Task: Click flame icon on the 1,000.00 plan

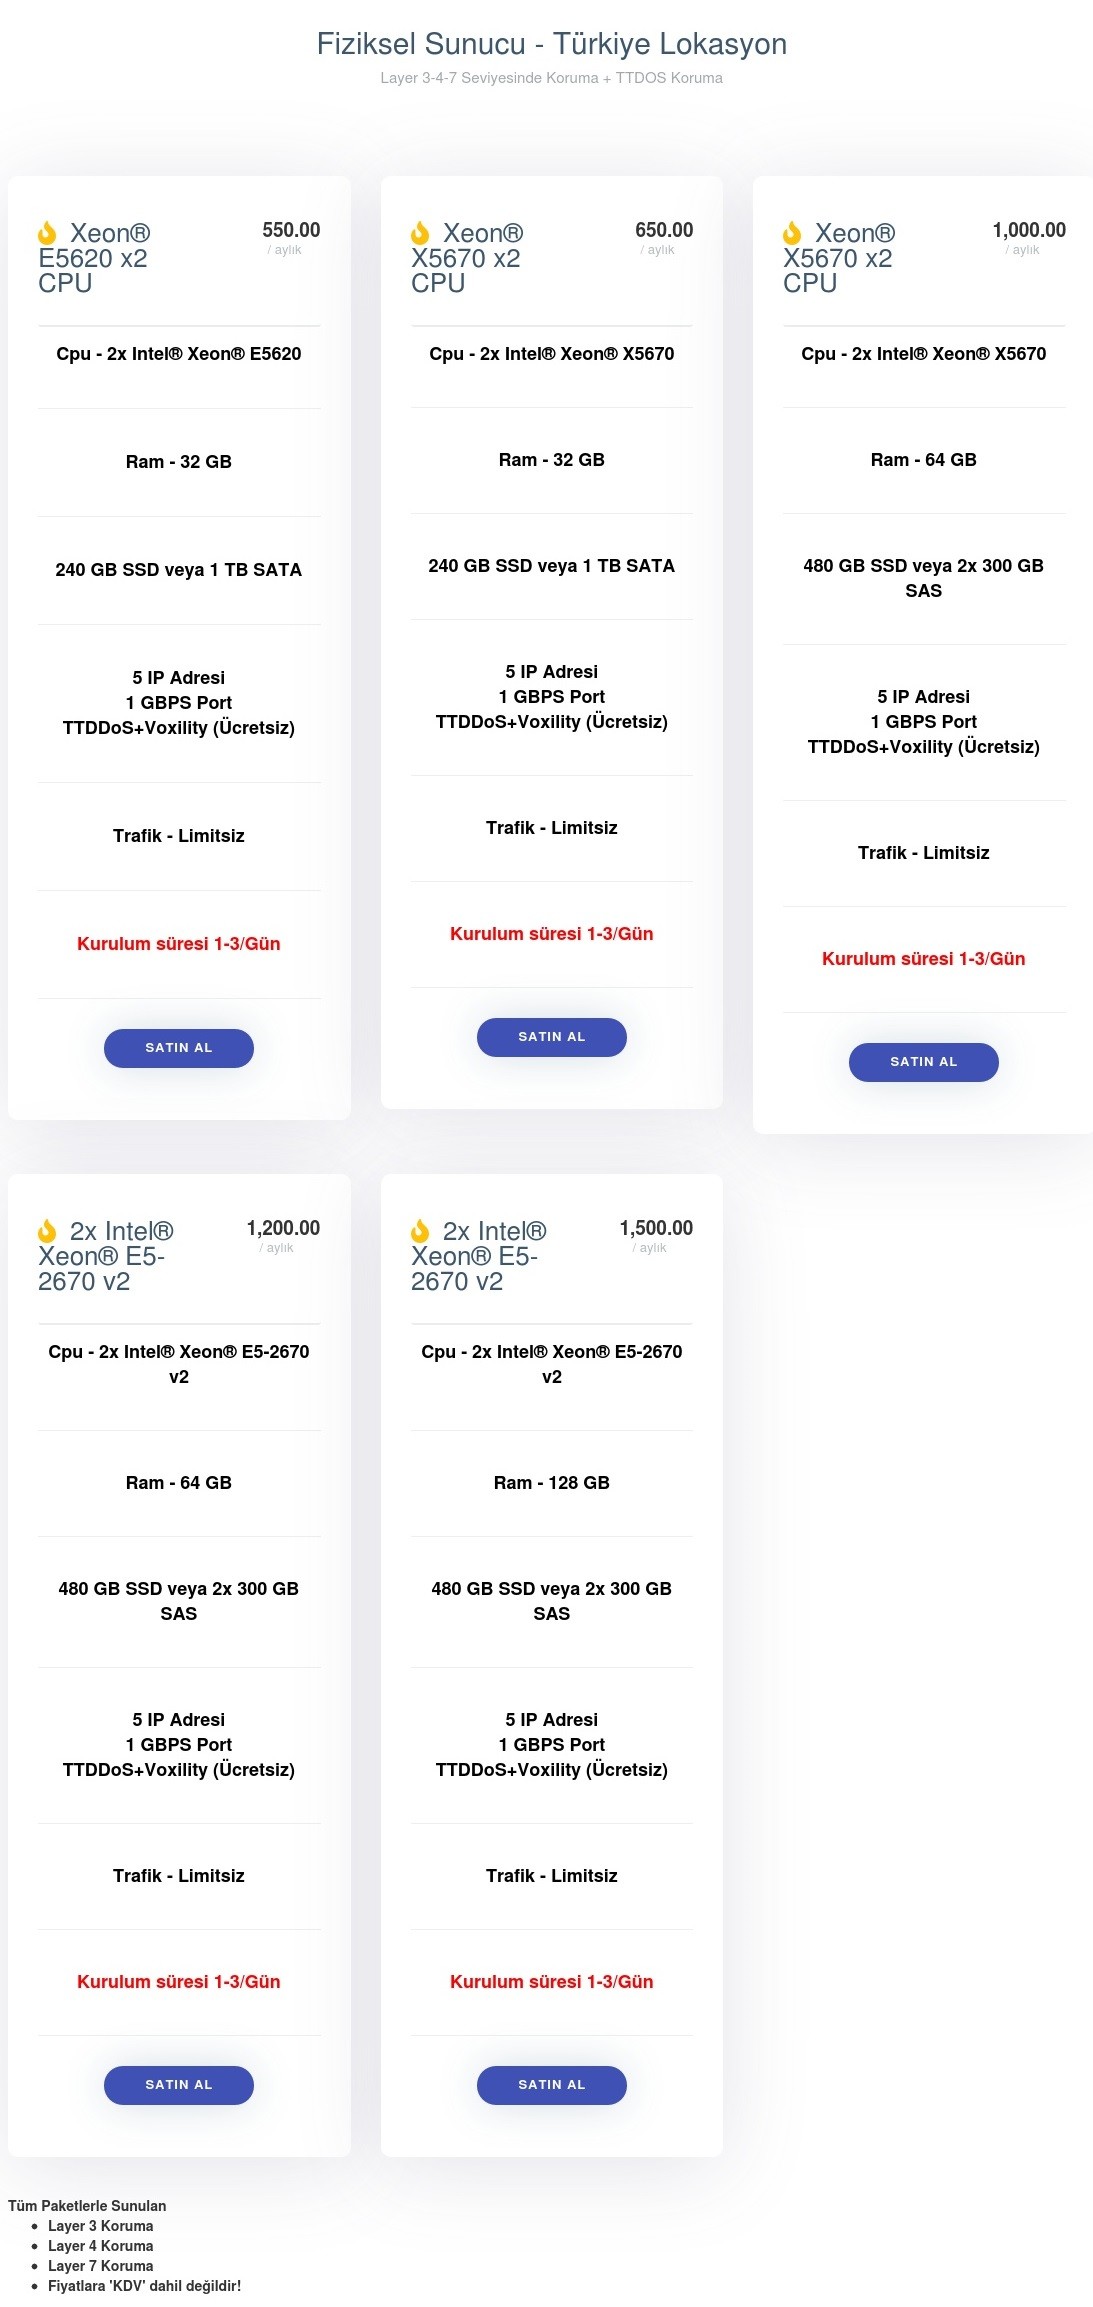Action: [x=792, y=234]
